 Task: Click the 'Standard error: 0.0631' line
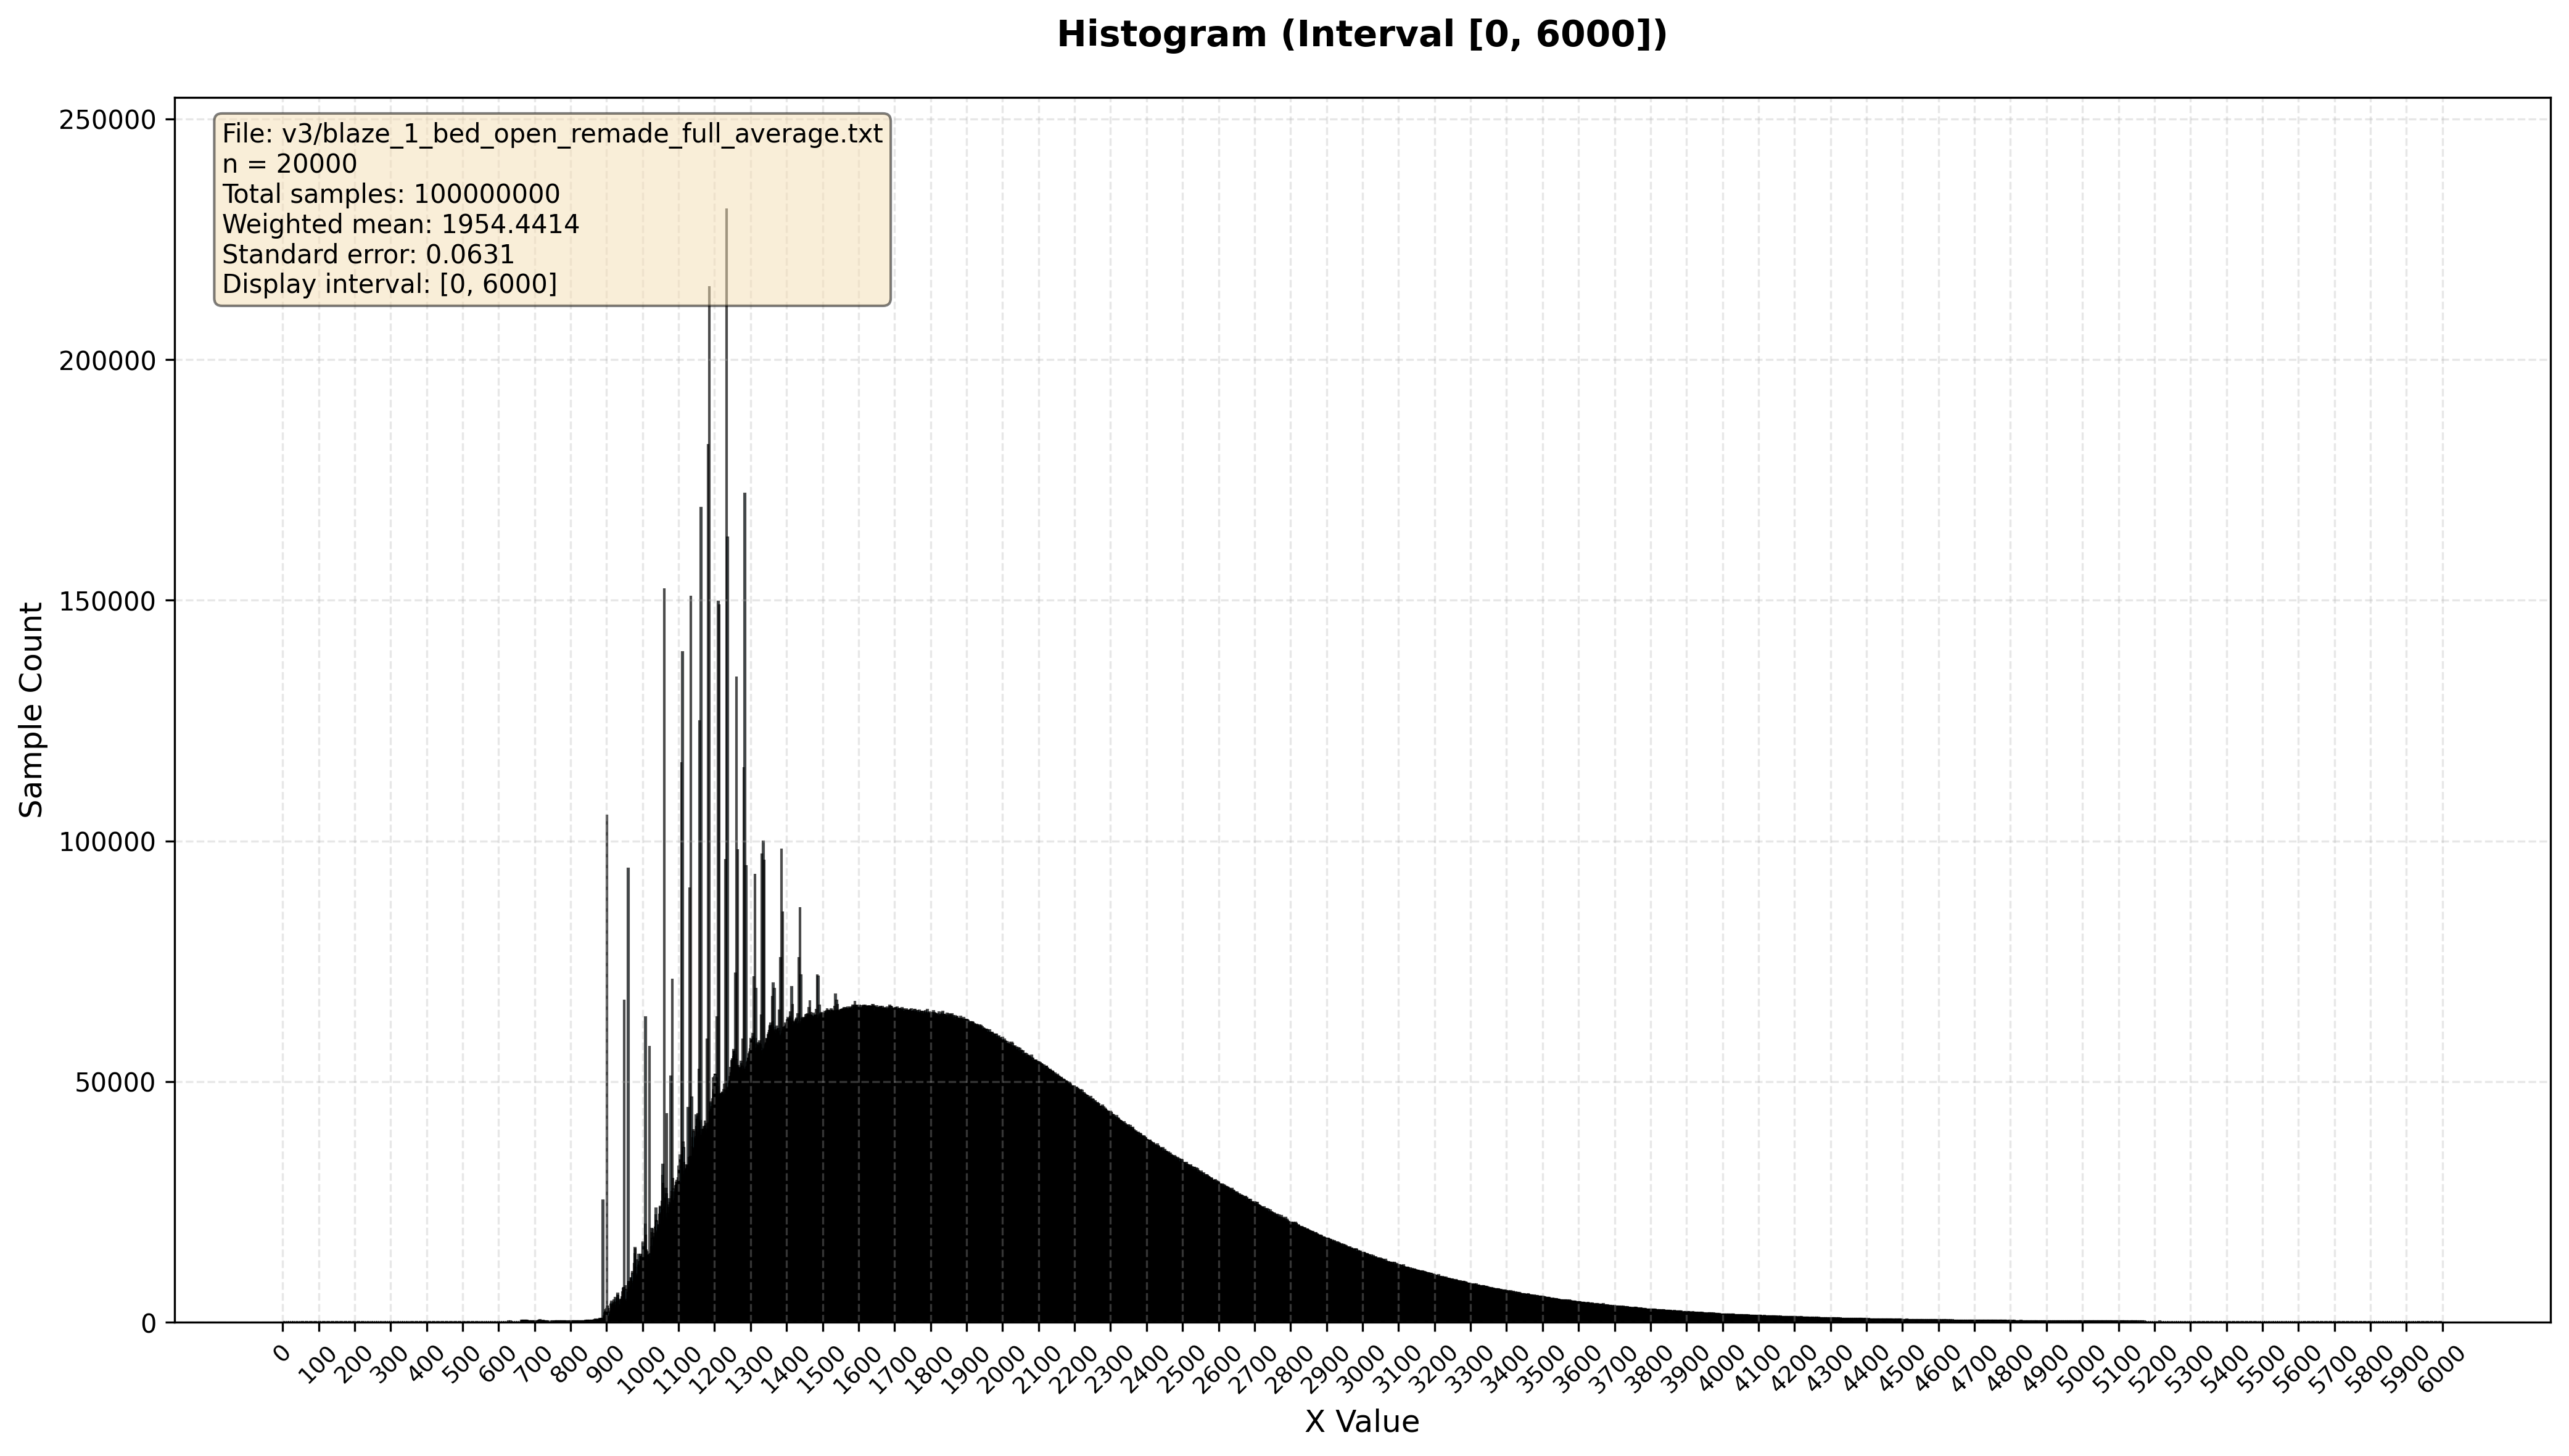[367, 254]
